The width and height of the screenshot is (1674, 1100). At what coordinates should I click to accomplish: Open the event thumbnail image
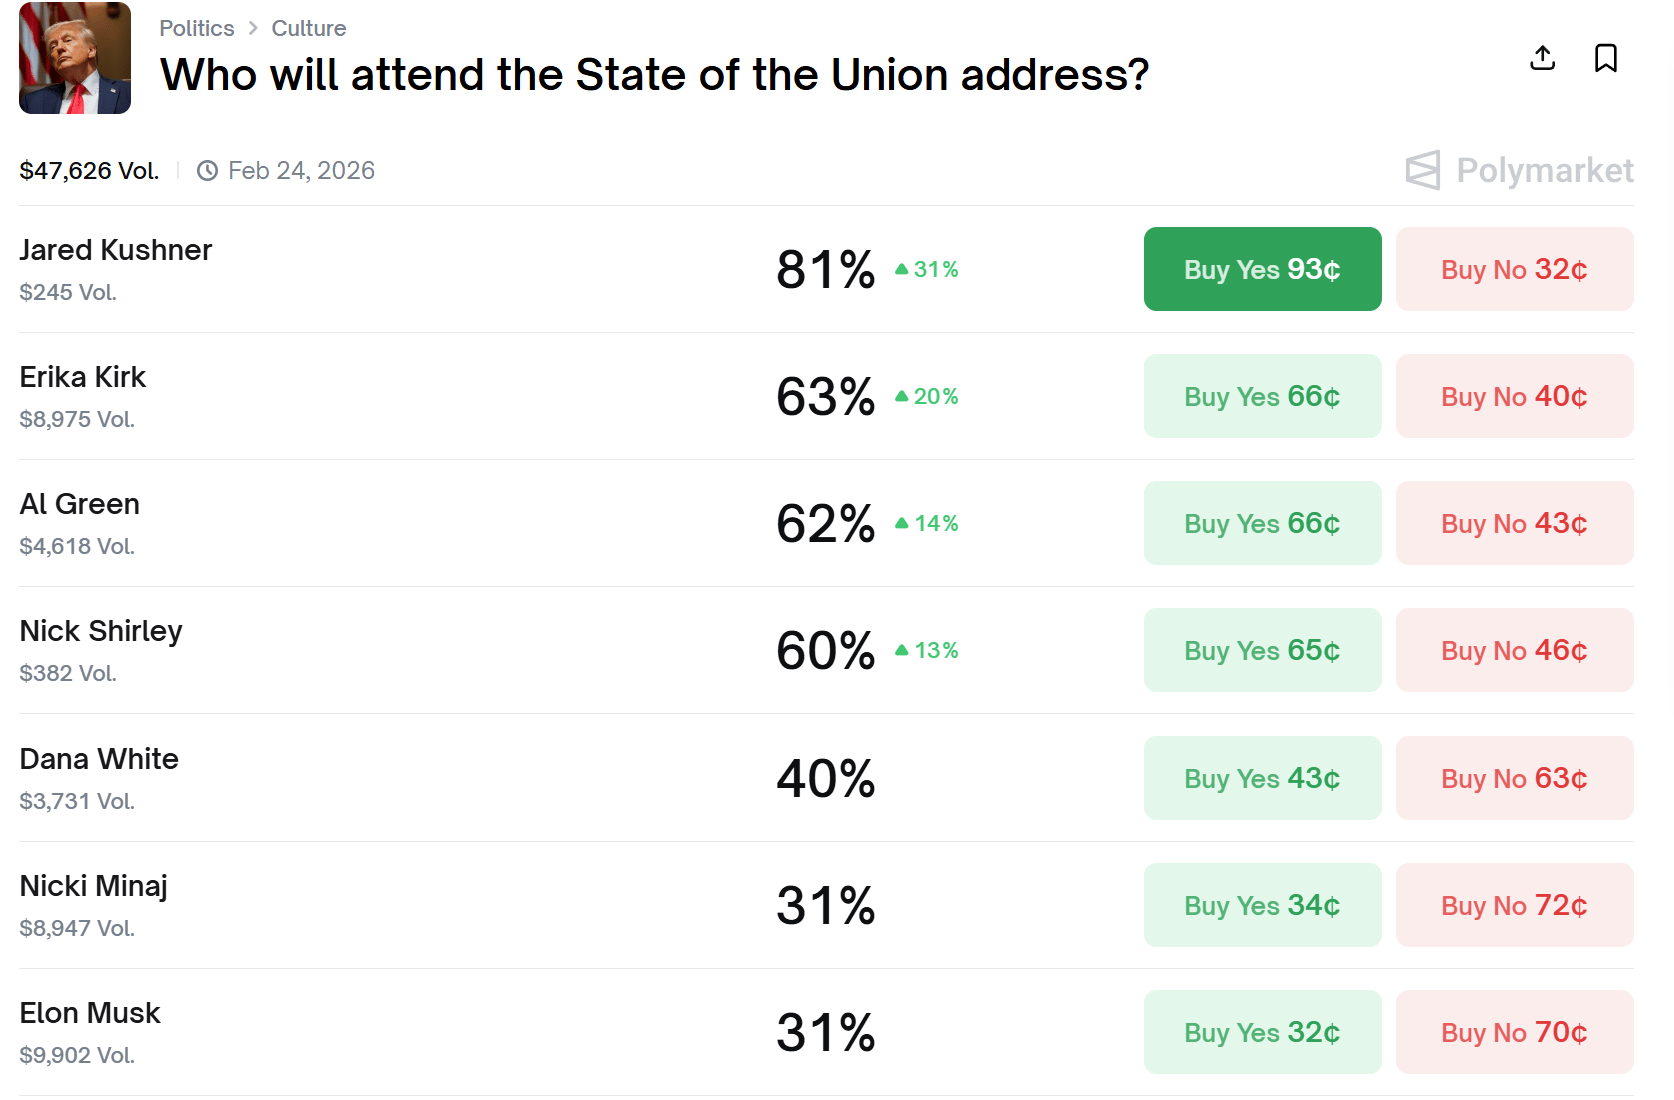click(75, 58)
